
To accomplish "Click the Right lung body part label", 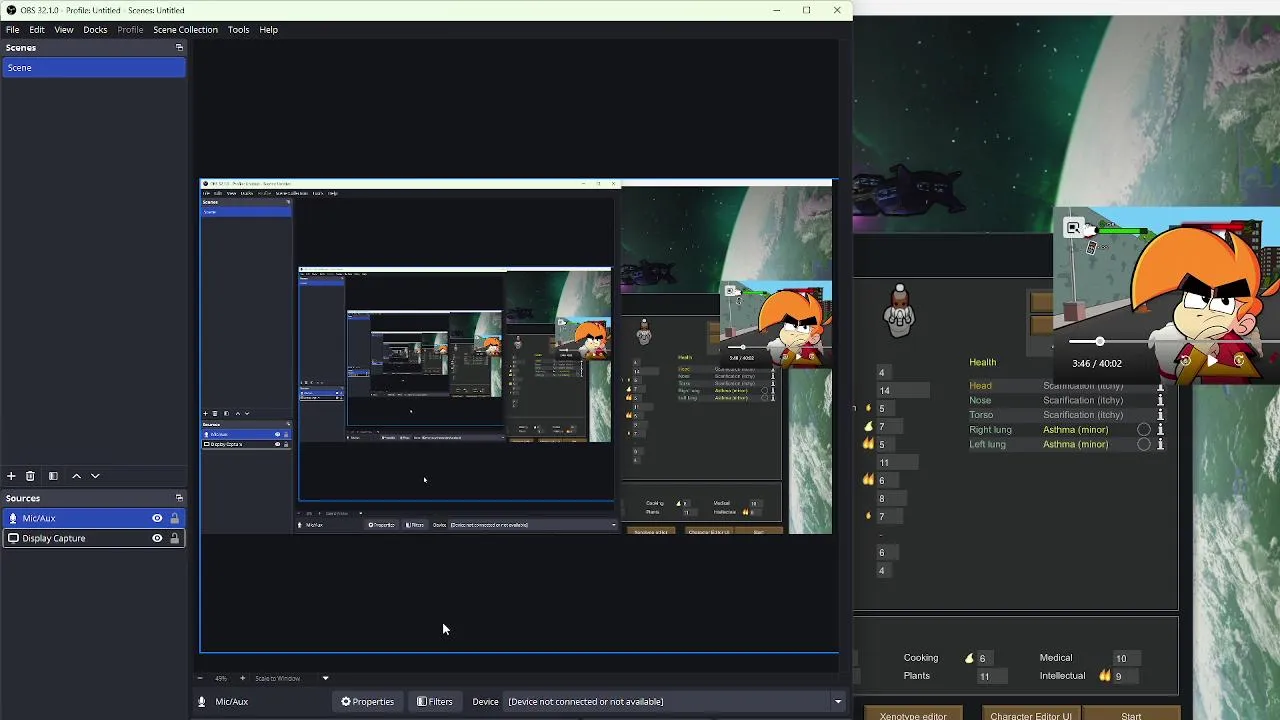I will point(990,430).
